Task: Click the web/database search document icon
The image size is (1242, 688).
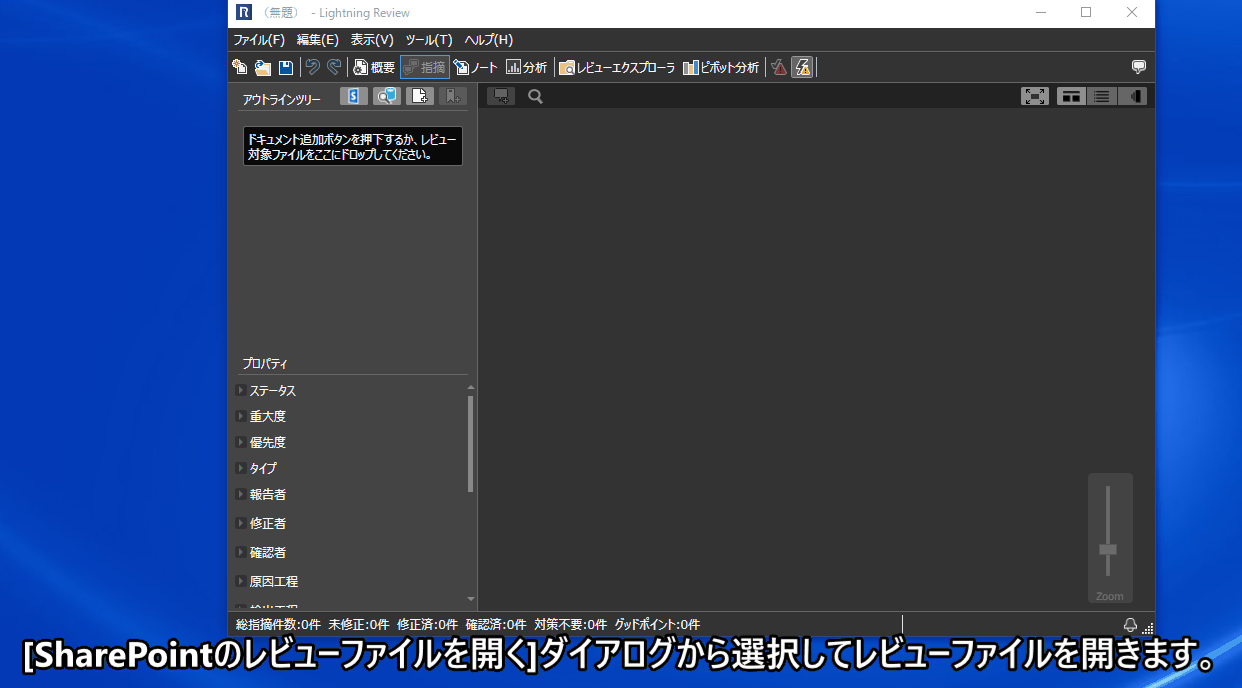Action: (x=387, y=96)
